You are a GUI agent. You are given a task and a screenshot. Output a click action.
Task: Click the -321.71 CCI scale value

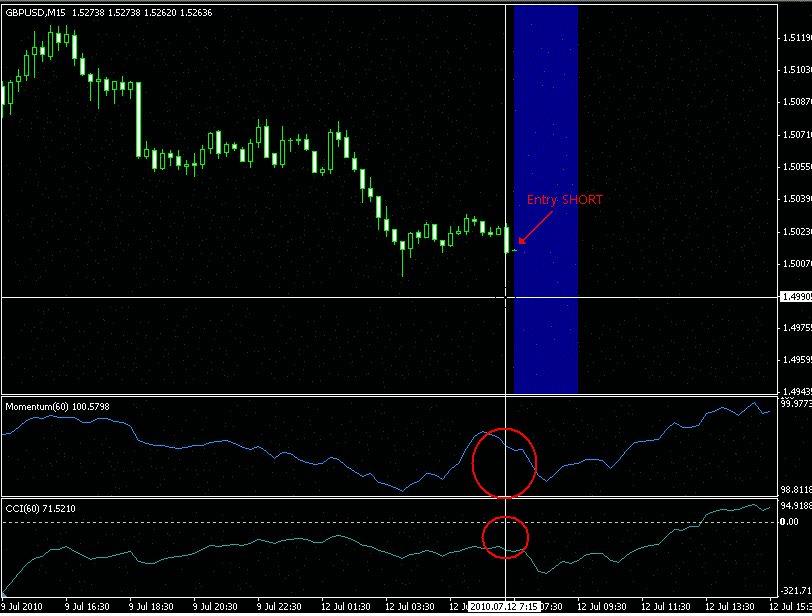pos(796,591)
